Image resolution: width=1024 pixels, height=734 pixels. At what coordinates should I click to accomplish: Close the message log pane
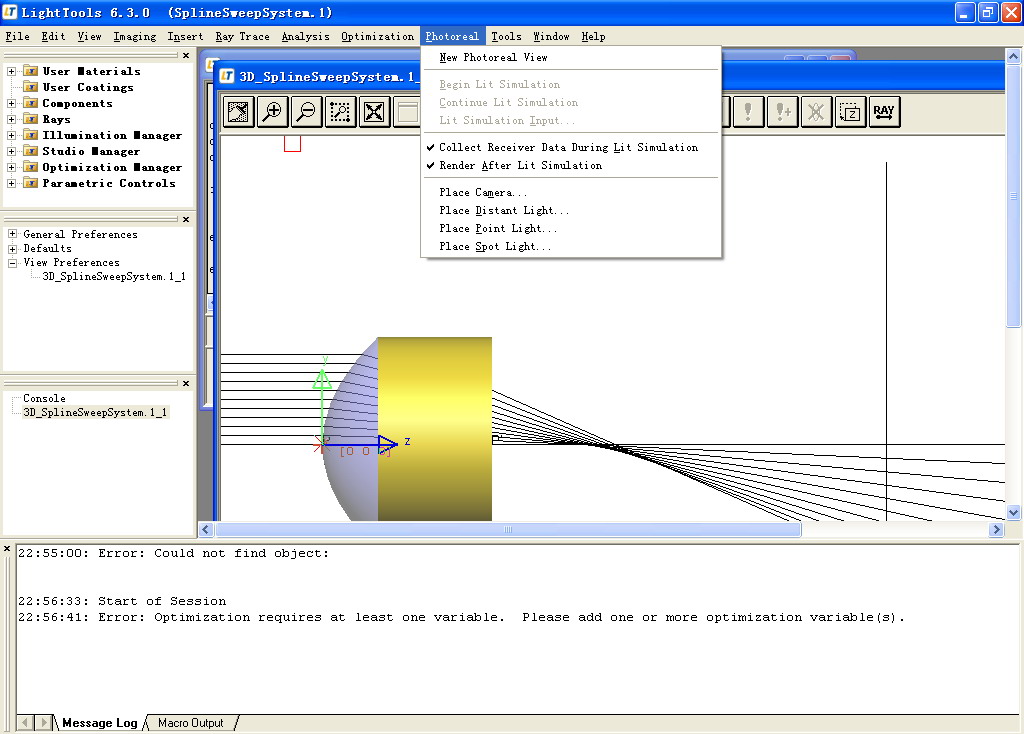click(x=7, y=549)
